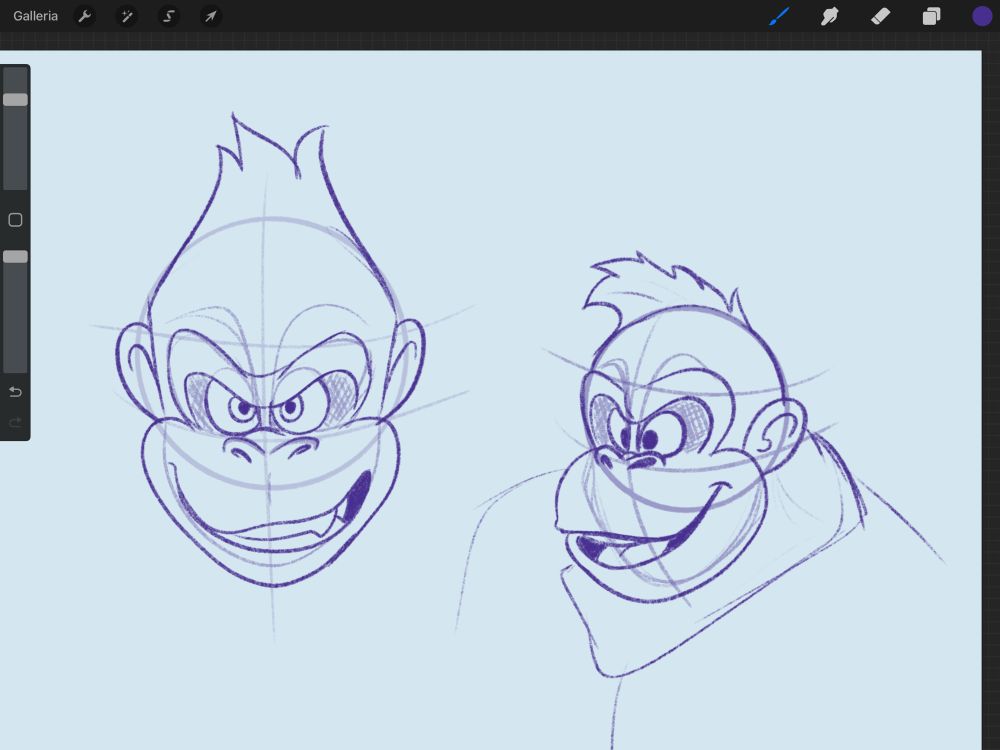This screenshot has width=1000, height=750.
Task: Redo the last undone stroke
Action: (15, 422)
